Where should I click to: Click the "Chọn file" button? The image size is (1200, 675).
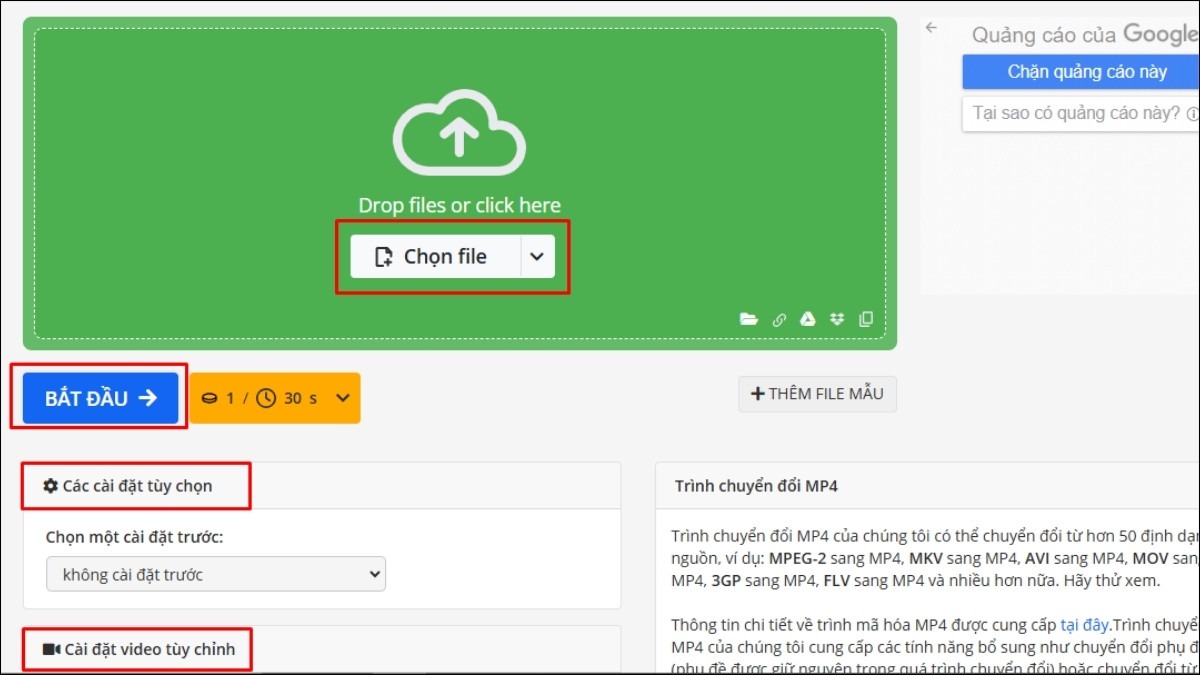click(x=435, y=257)
